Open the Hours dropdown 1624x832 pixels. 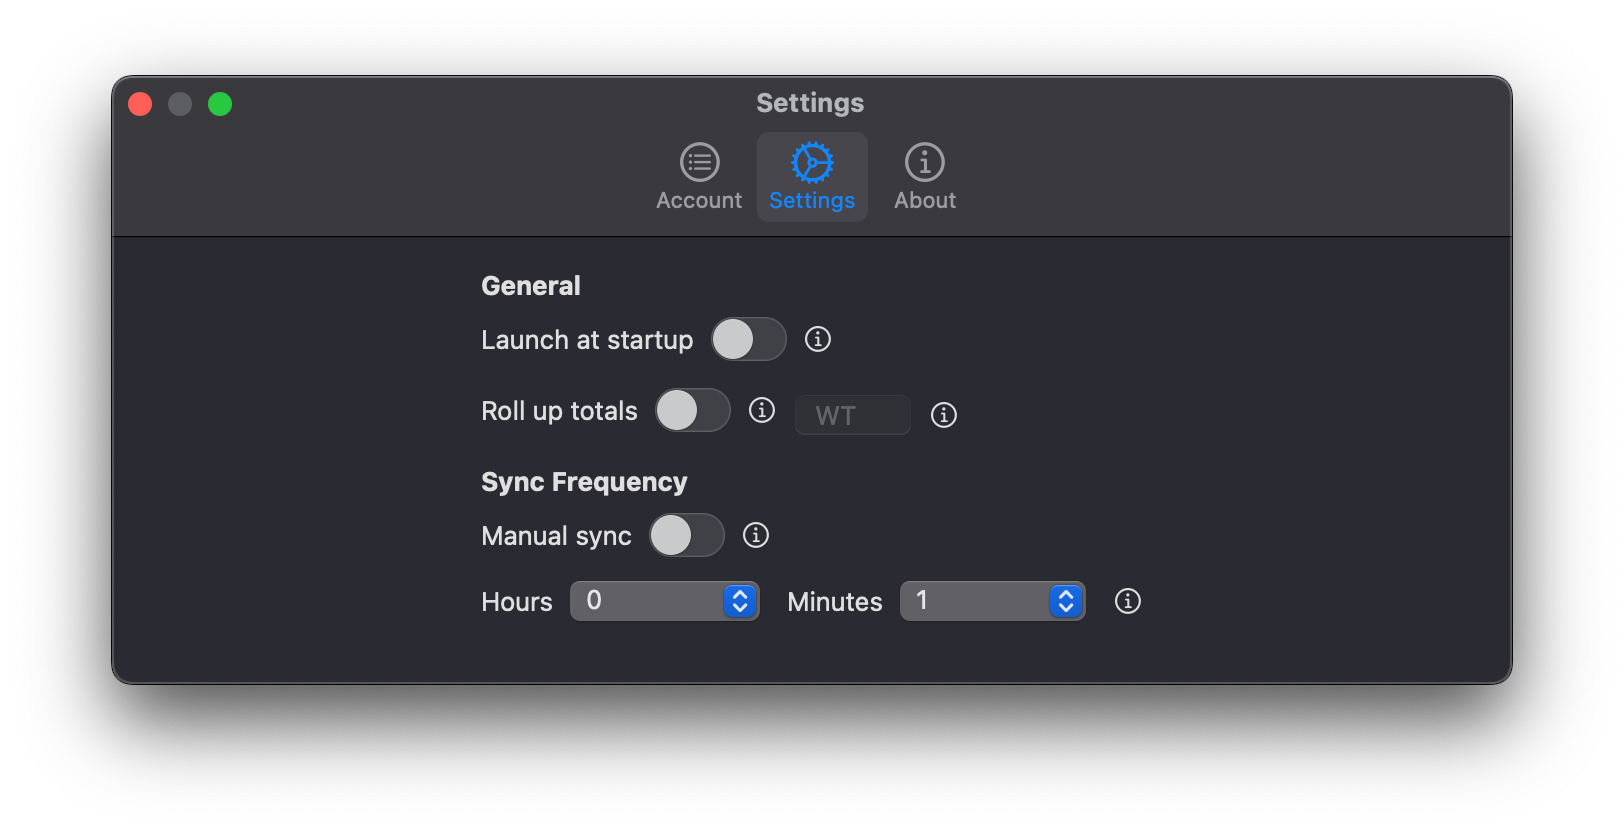665,601
